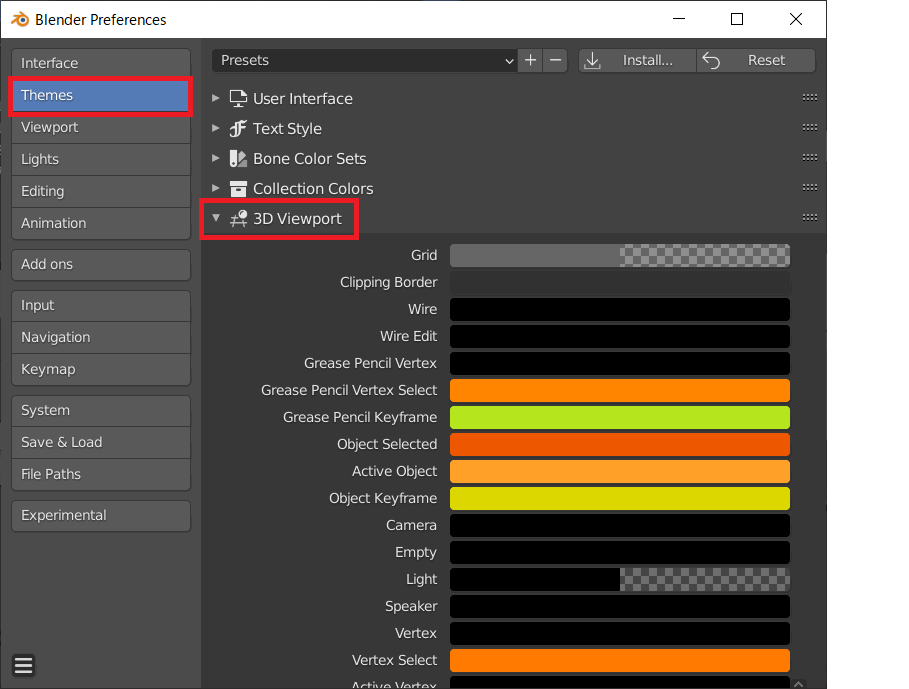Open the hamburger menu in bottom-left corner

[23, 664]
